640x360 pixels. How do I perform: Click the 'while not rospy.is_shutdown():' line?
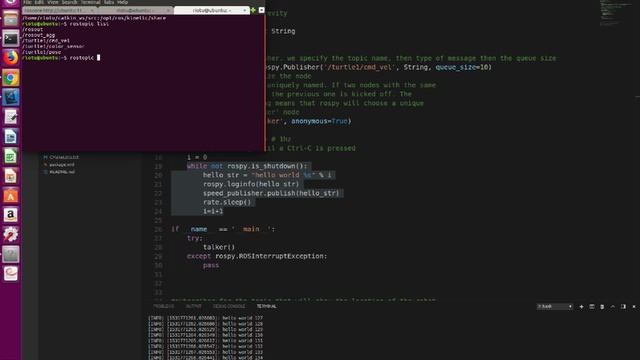click(x=247, y=166)
